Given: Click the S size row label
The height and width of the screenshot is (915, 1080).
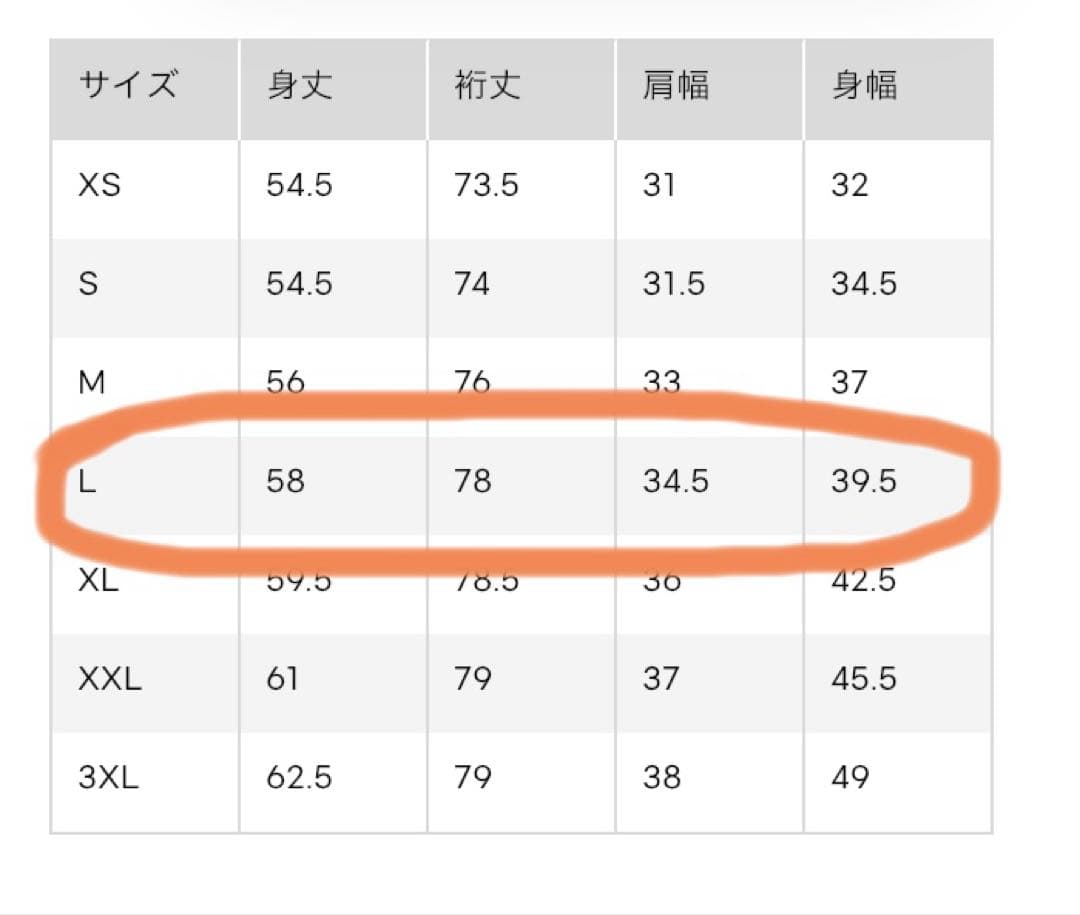Looking at the screenshot, I should coord(88,283).
